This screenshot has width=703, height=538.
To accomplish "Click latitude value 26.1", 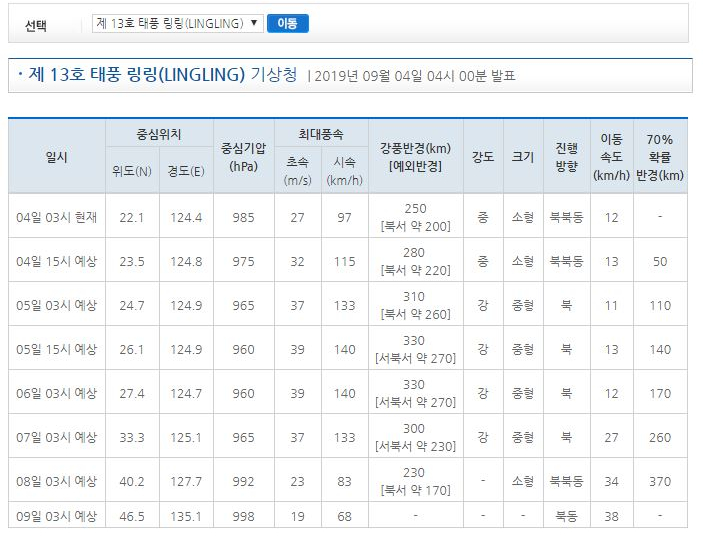I will pos(132,350).
